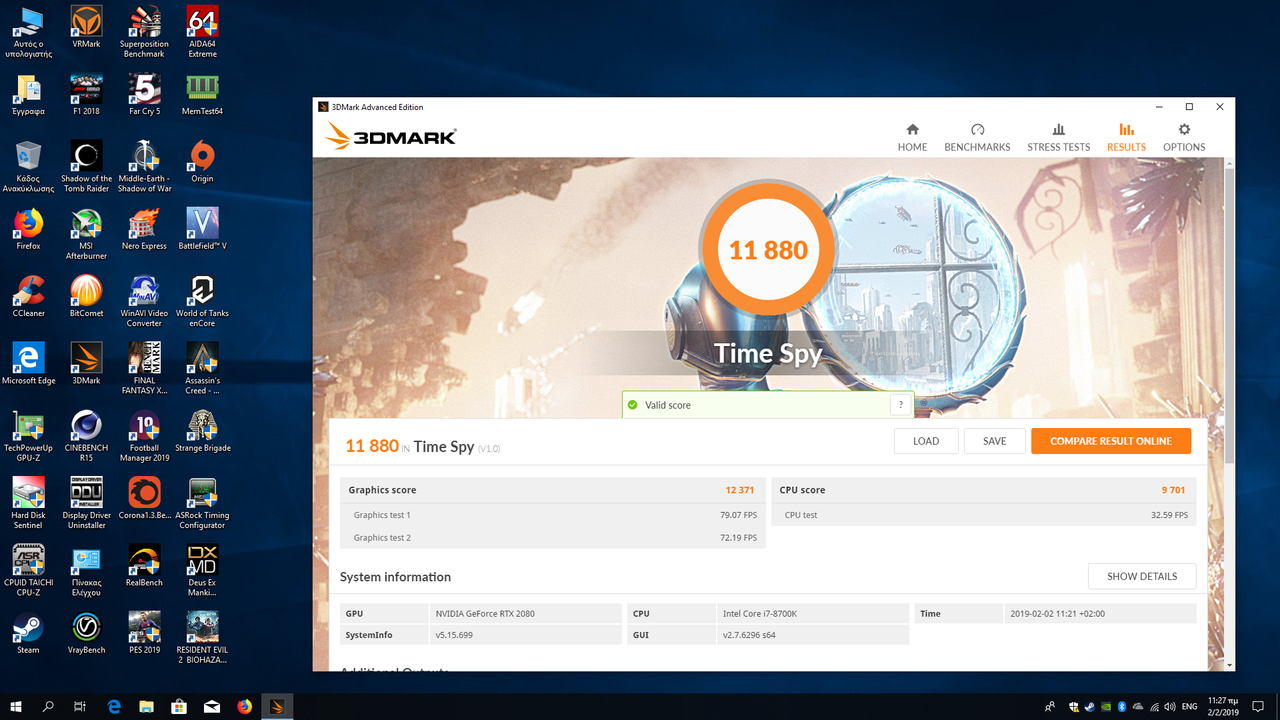Open the HOME tab in 3DMark

click(x=912, y=138)
